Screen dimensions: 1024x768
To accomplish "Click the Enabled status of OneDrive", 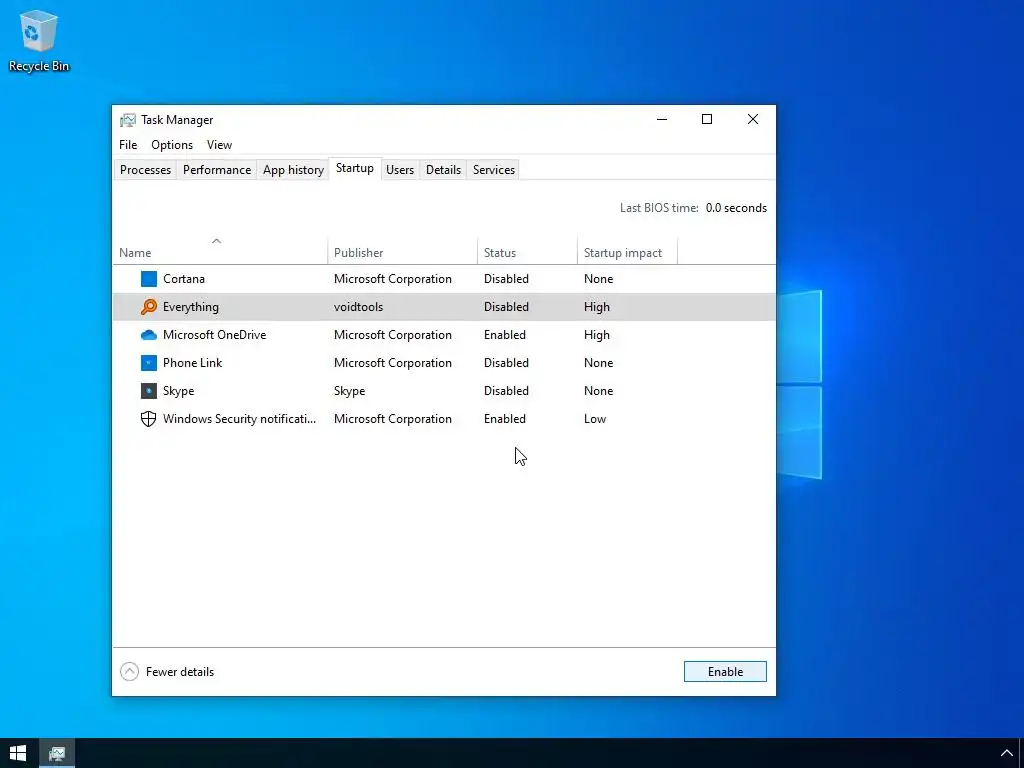I will 504,335.
